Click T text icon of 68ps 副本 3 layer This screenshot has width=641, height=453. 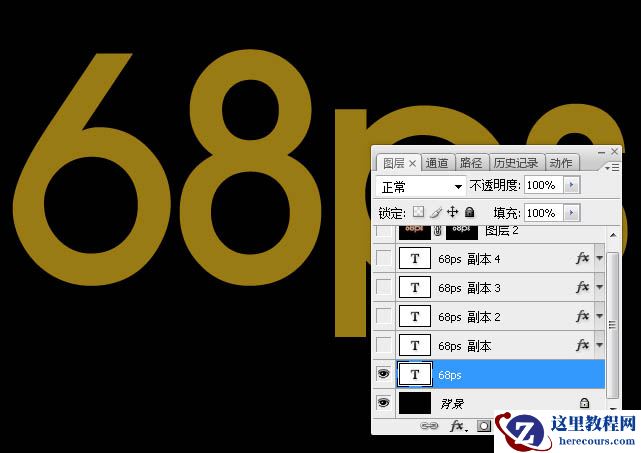coord(415,287)
